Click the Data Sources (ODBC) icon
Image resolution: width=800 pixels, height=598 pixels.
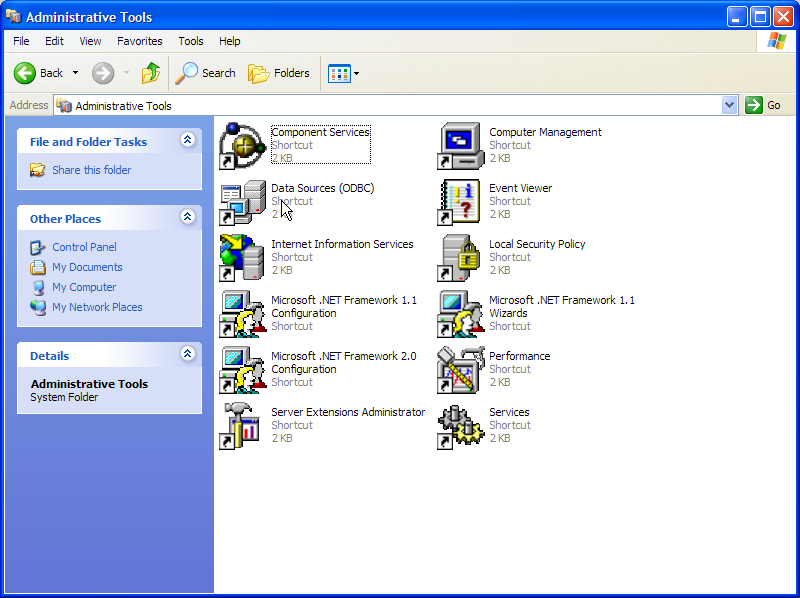pos(242,202)
